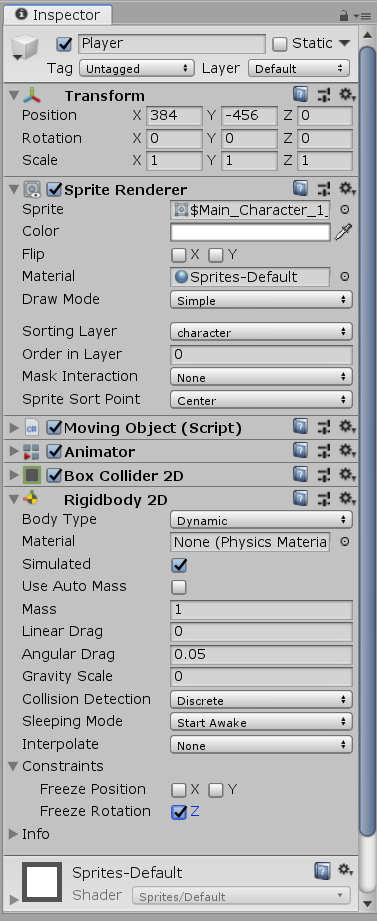Open Box Collider 2D gear menu
Image resolution: width=377 pixels, height=921 pixels.
click(x=348, y=475)
